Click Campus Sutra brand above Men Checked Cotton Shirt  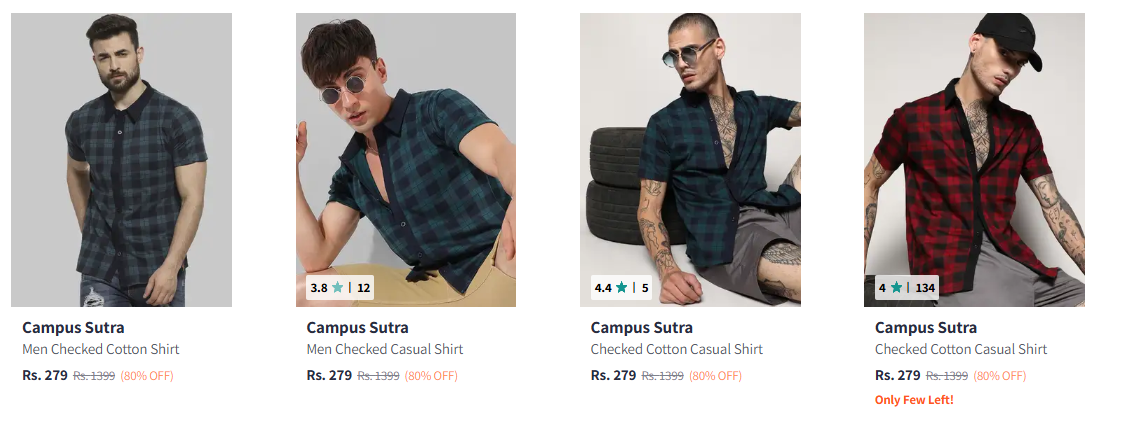click(73, 327)
